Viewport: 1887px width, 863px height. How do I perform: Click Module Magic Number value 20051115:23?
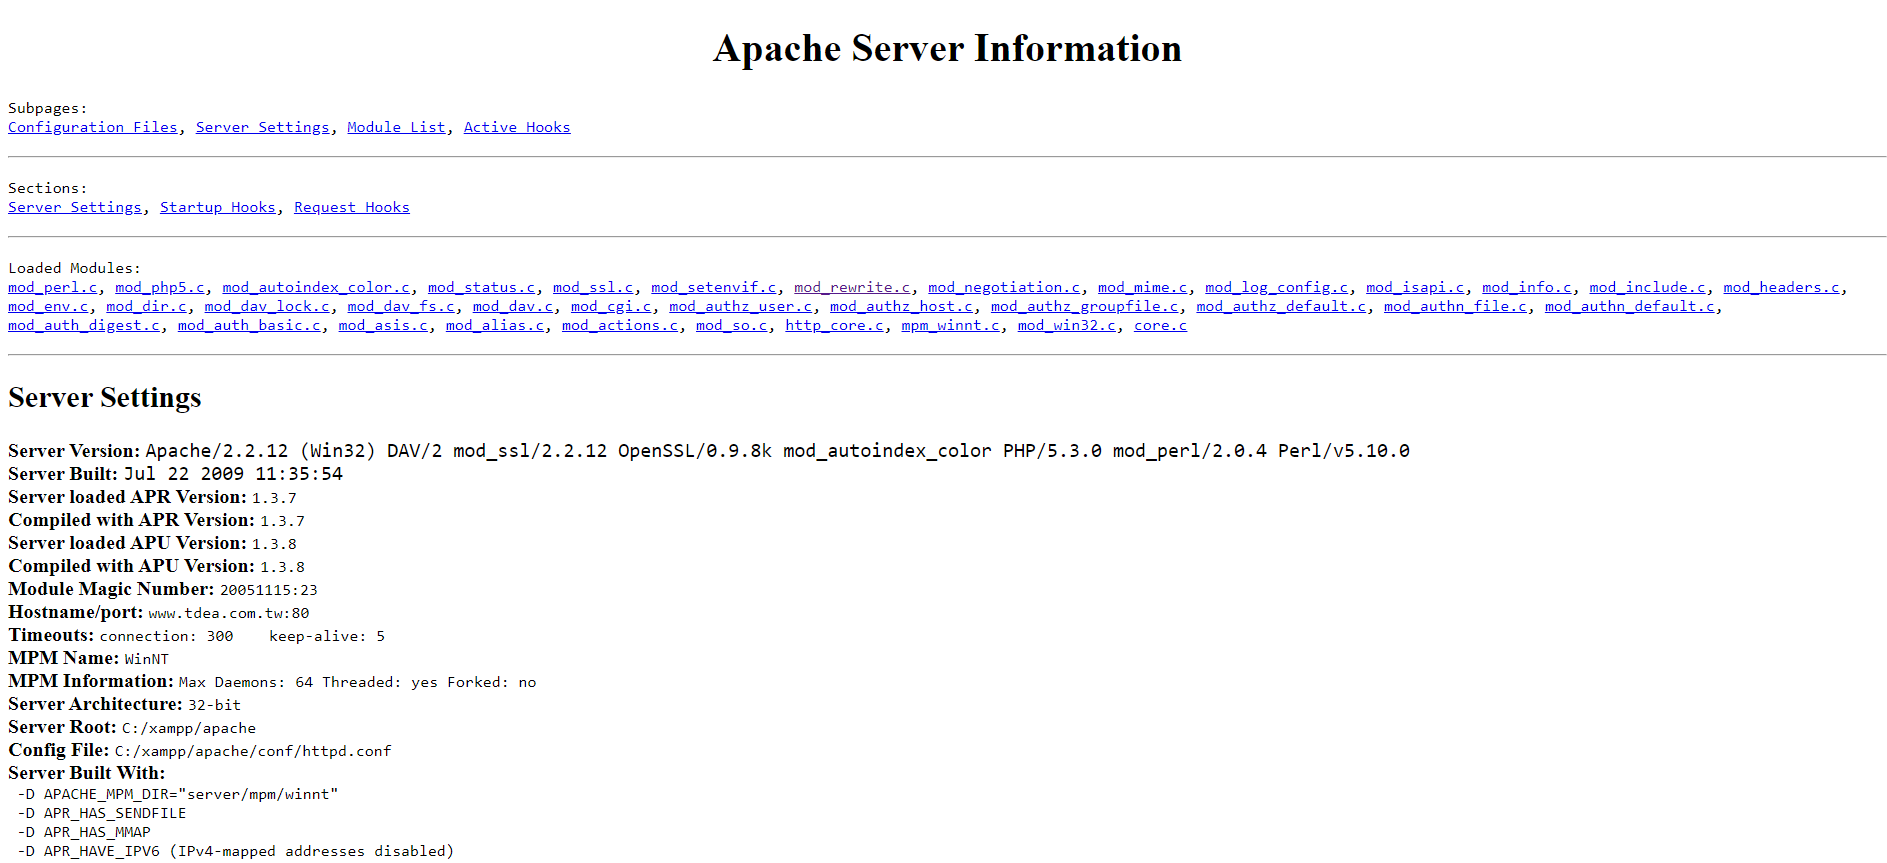tap(268, 590)
